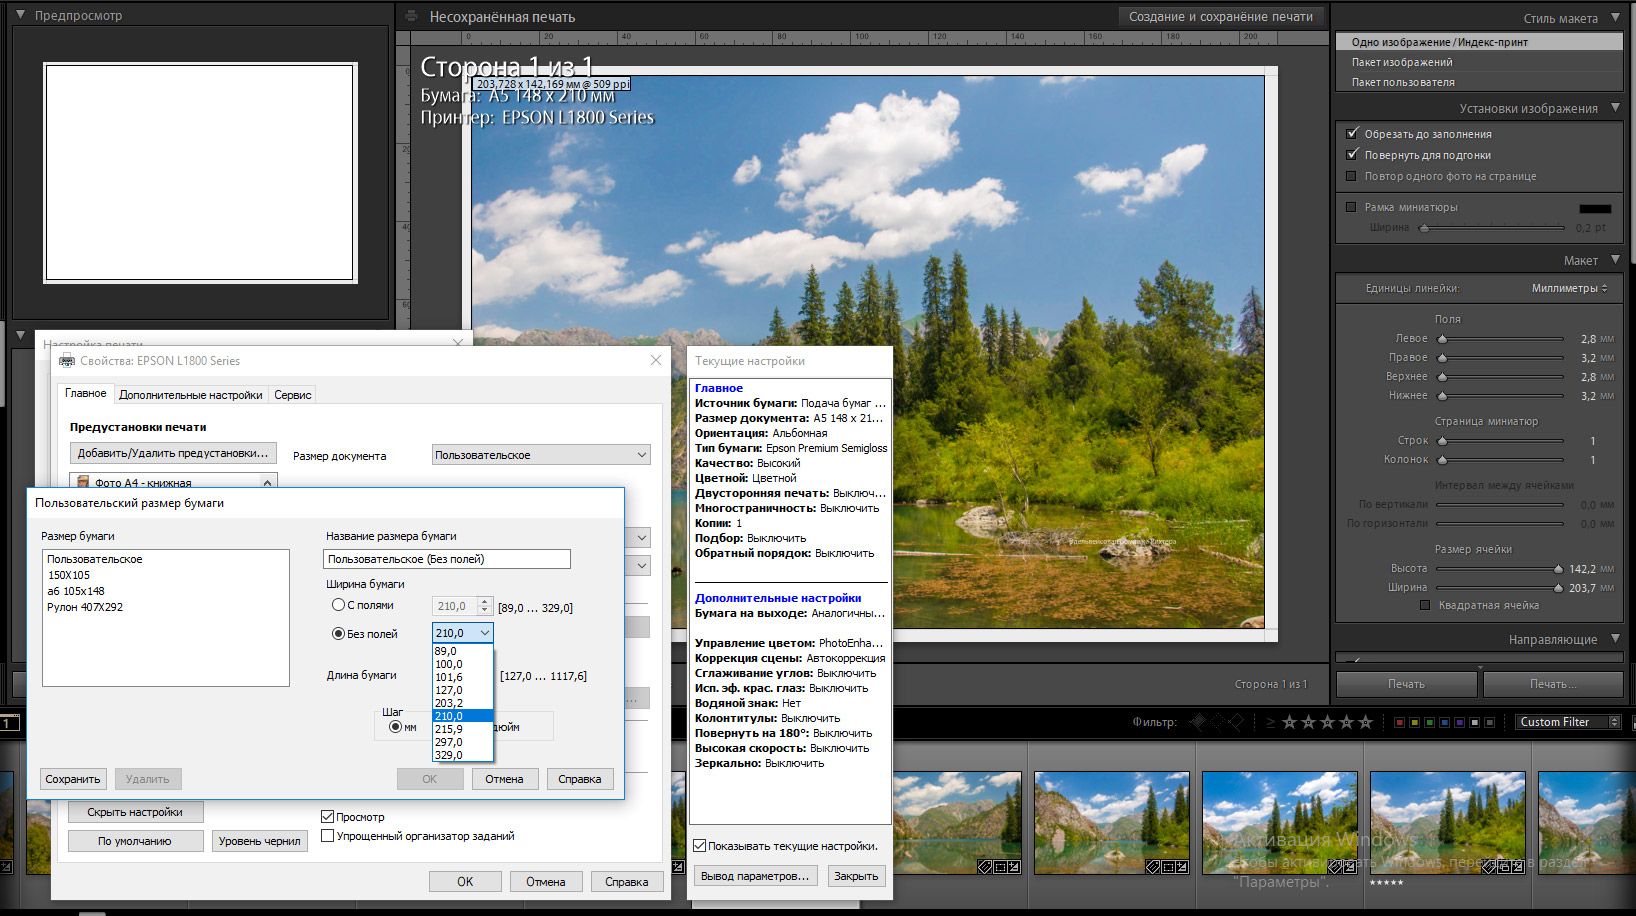The height and width of the screenshot is (916, 1636).
Task: Open Единицы линейки Миллиметры dropdown
Action: 1570,288
